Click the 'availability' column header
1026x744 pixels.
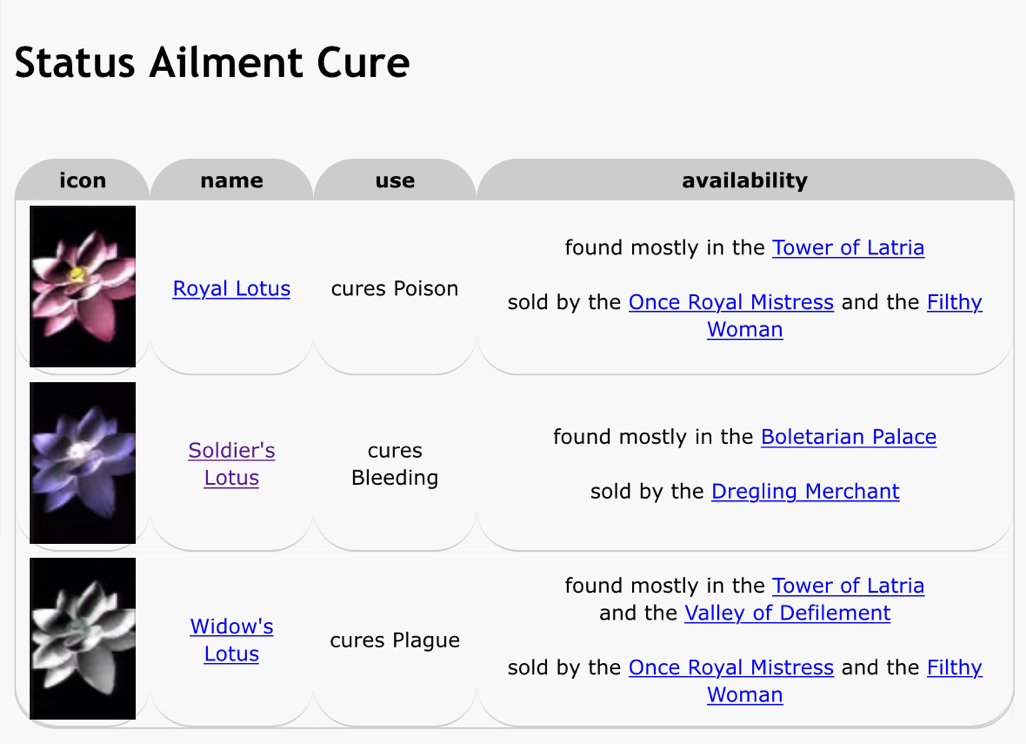click(x=745, y=180)
